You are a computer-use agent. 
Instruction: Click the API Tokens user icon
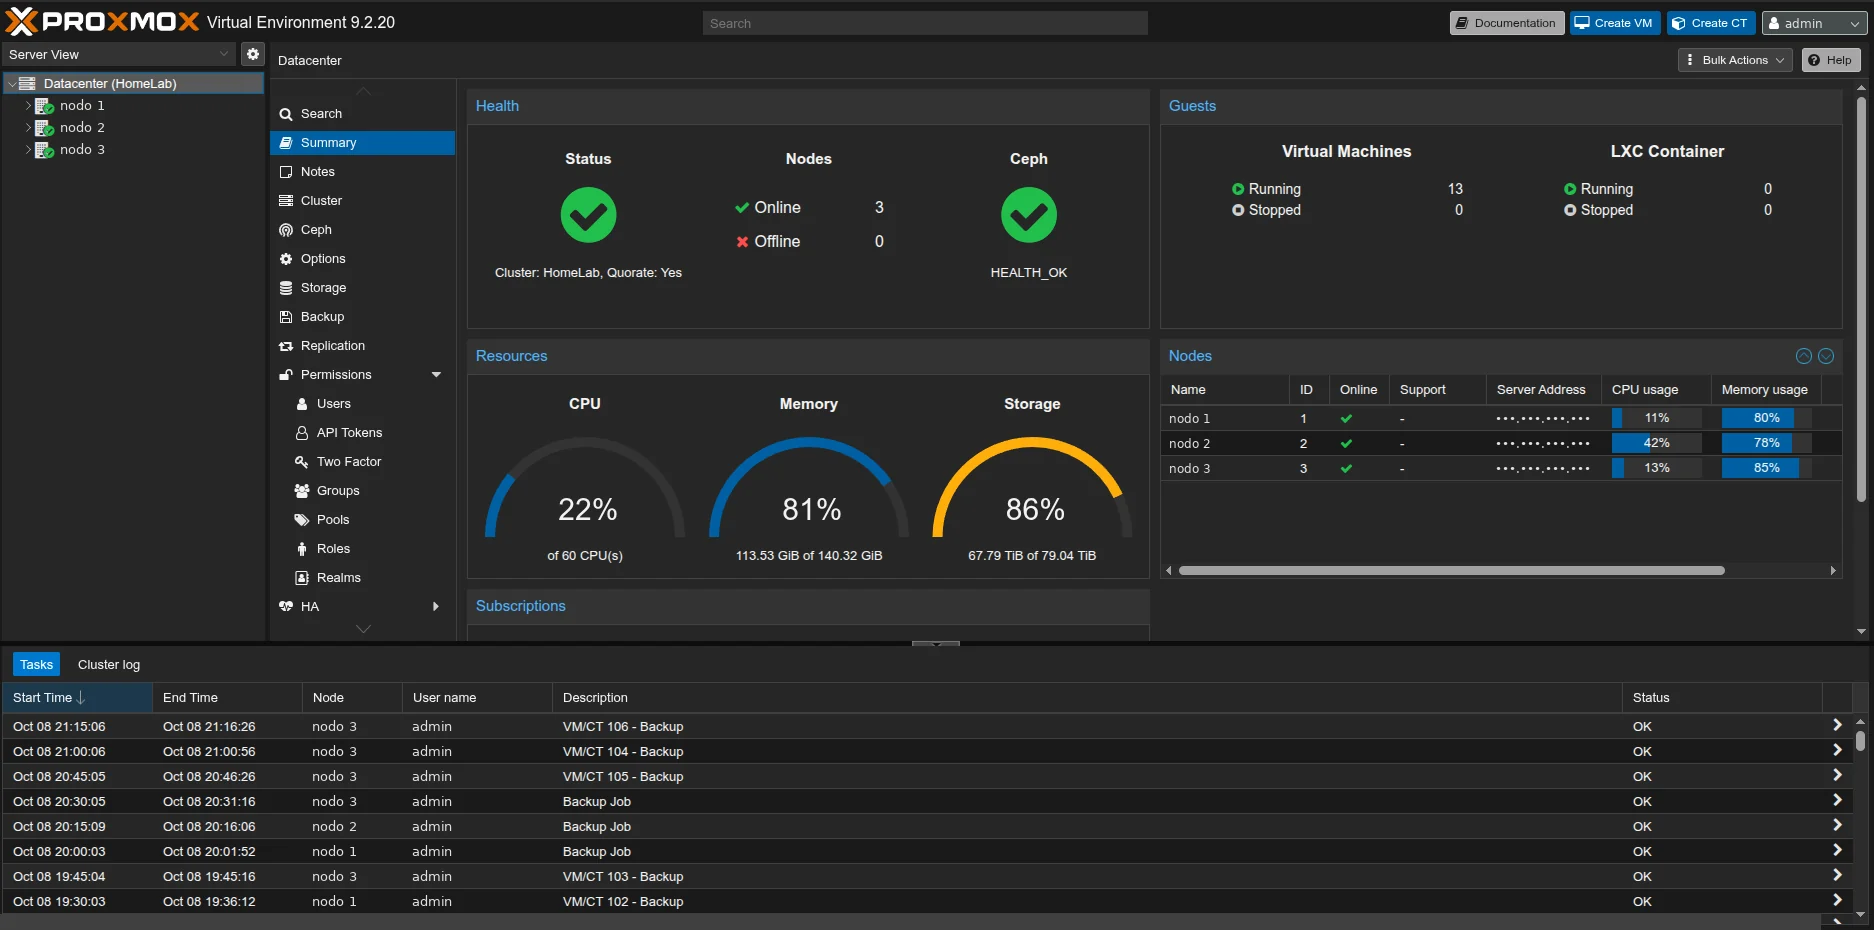302,433
